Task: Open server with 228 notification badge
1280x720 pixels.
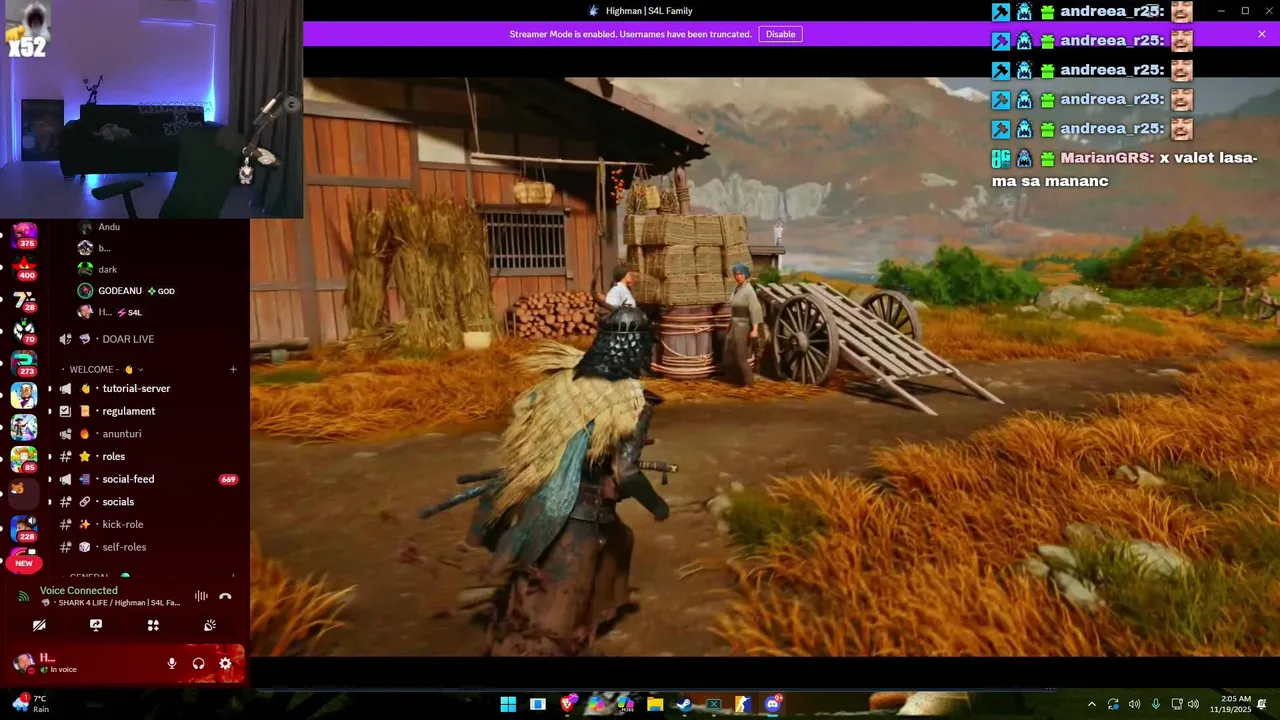Action: coord(24,529)
